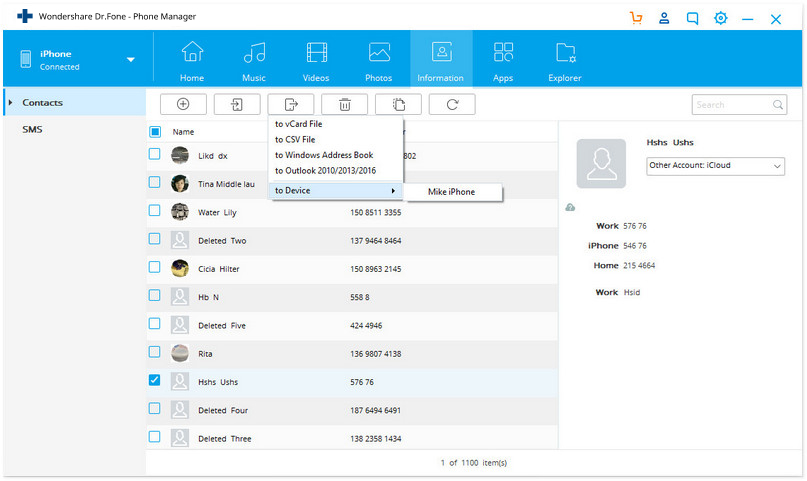Click Water Lily's profile photo
Viewport: 807px width, 481px height.
pos(180,211)
